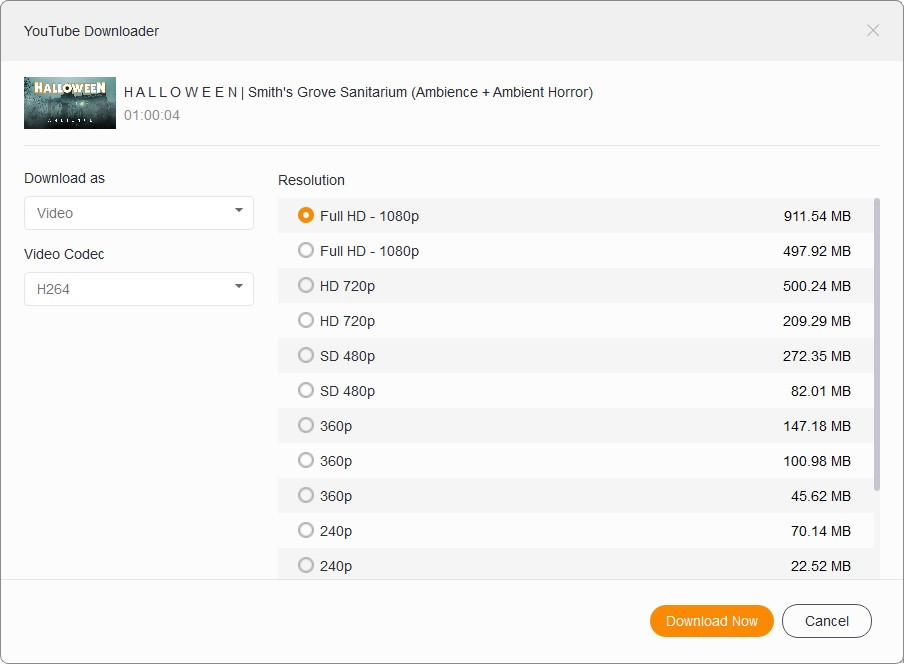Choose HD 720p 209.29 MB resolution
Image resolution: width=904 pixels, height=664 pixels.
(306, 320)
